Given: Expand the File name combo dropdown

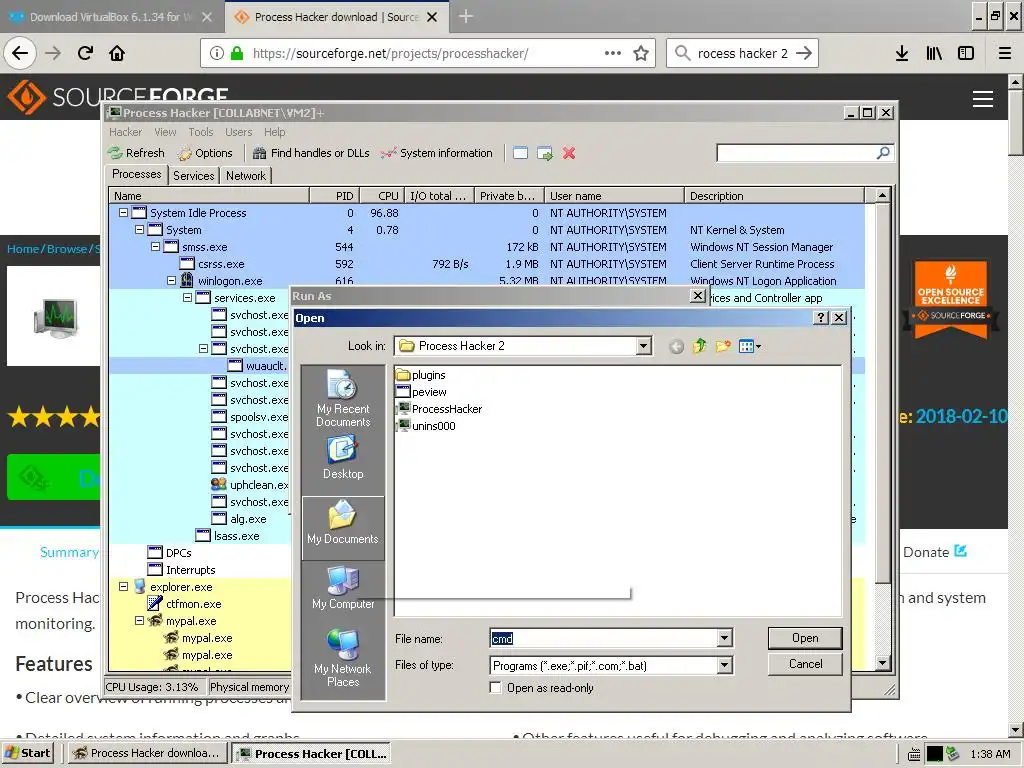Looking at the screenshot, I should (x=724, y=638).
